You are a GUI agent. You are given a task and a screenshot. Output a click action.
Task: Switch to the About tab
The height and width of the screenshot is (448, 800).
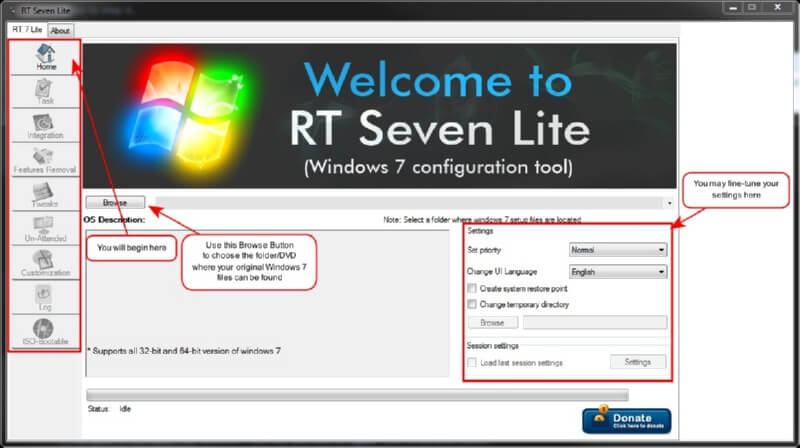[x=60, y=31]
